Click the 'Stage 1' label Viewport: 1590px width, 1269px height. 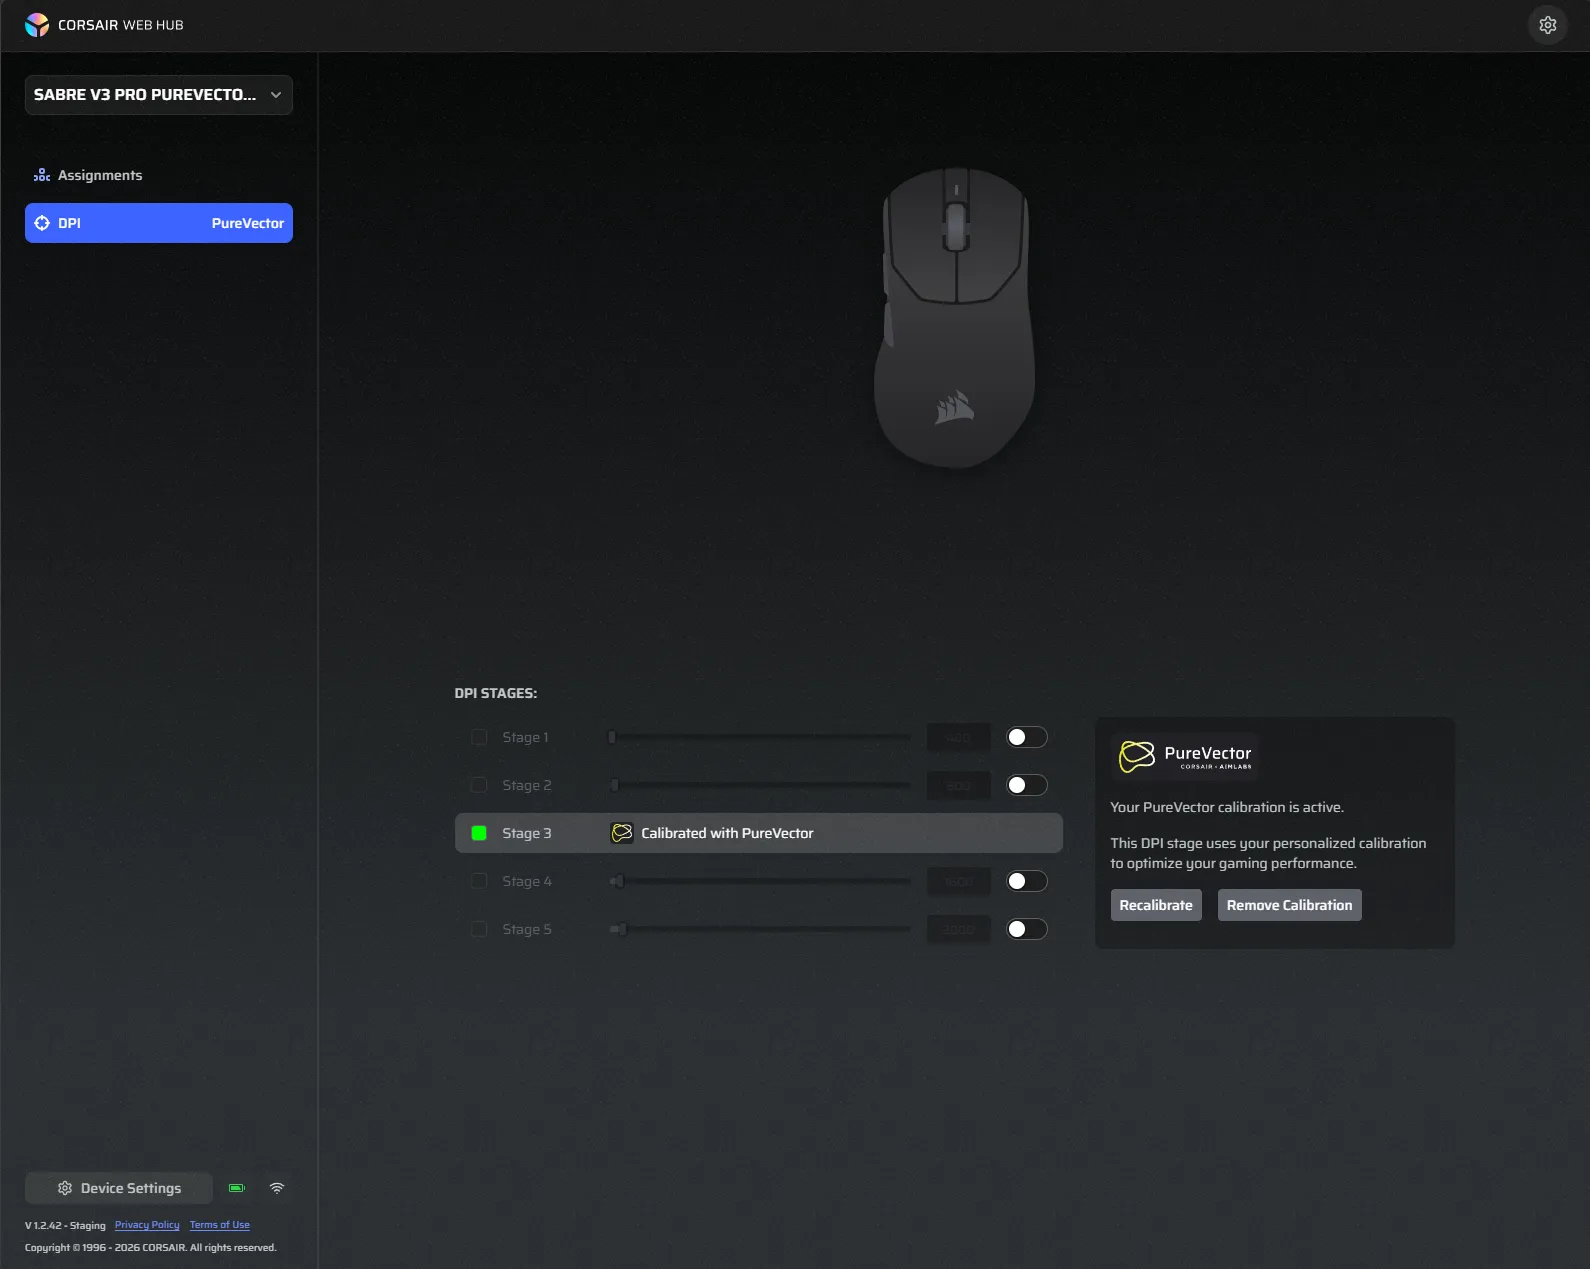525,737
